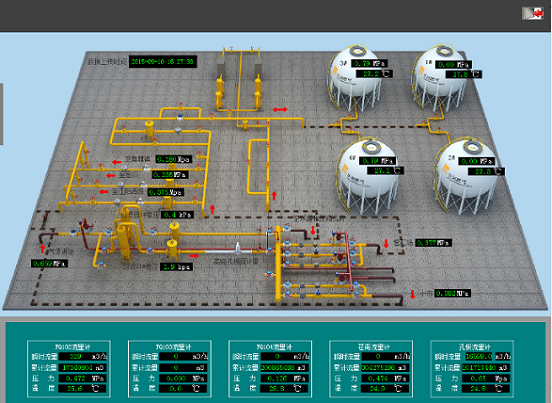Click the grey side handle on left edge
Screen dimensions: 552x403
1,114
